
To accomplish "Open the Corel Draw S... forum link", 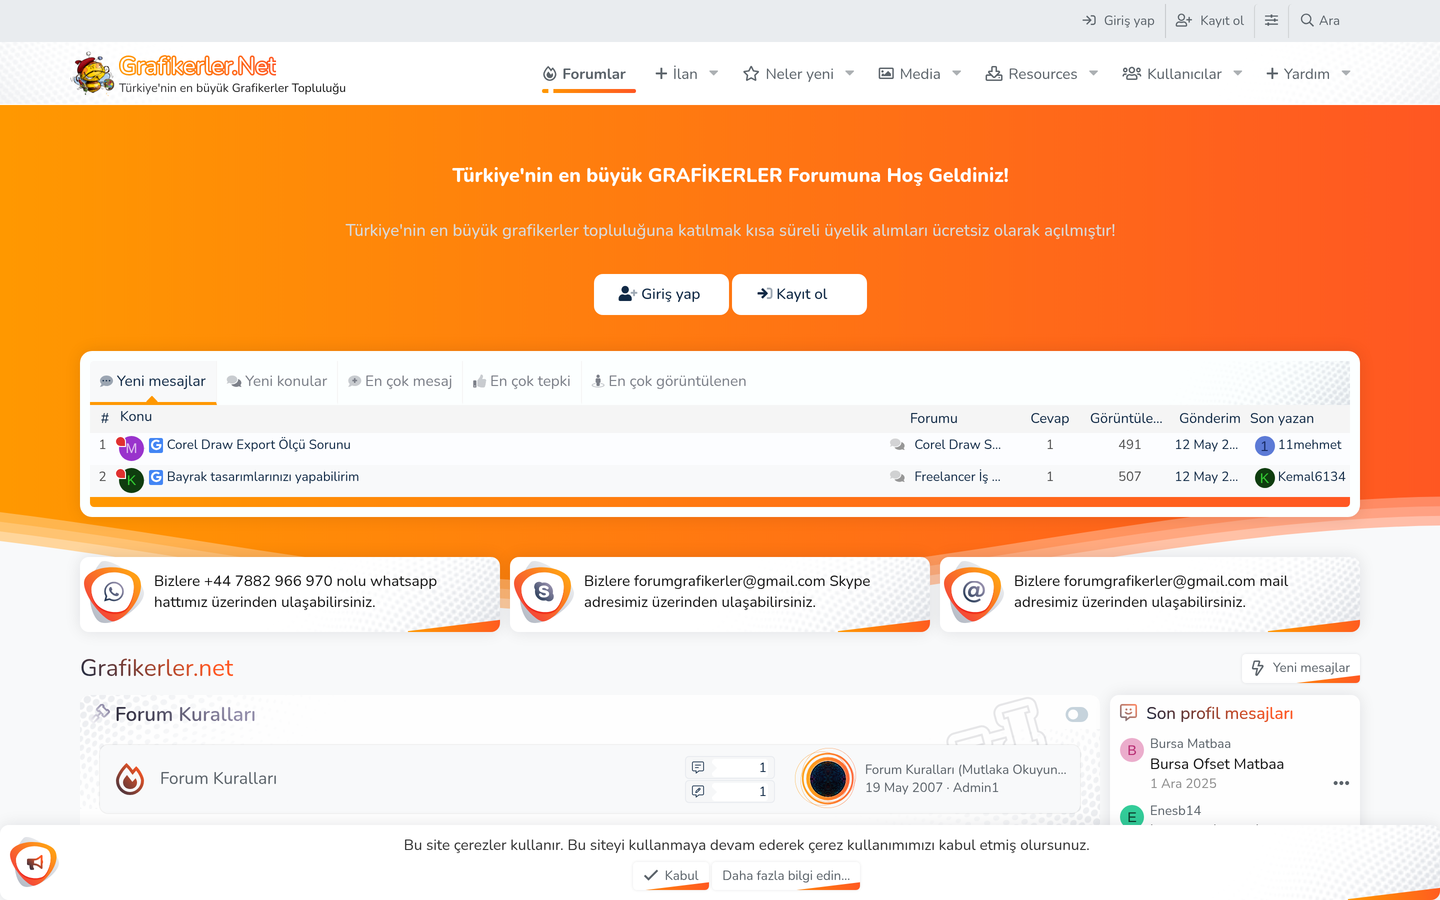I will [x=957, y=445].
